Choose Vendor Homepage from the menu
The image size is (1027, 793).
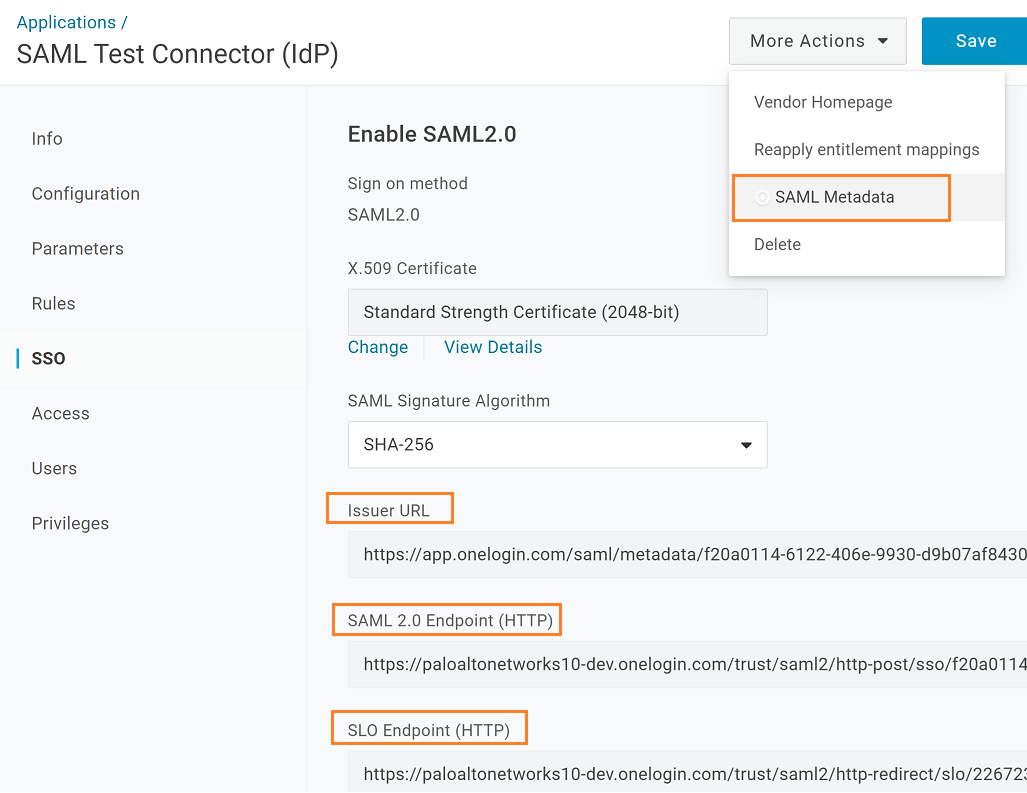click(x=823, y=102)
